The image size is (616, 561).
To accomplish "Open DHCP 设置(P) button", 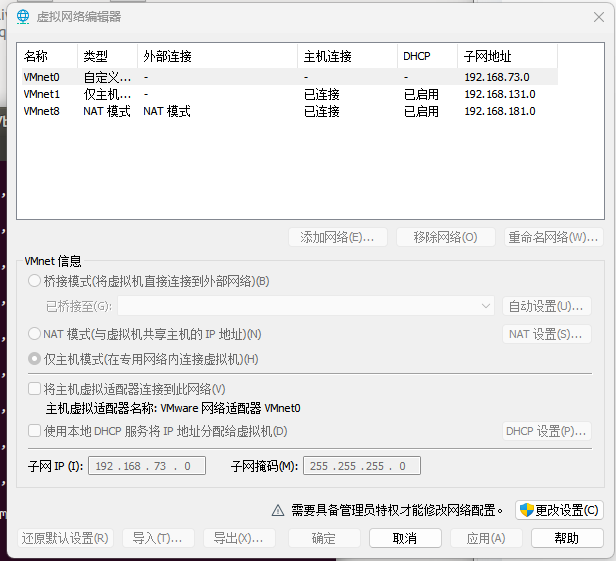I will coord(547,431).
